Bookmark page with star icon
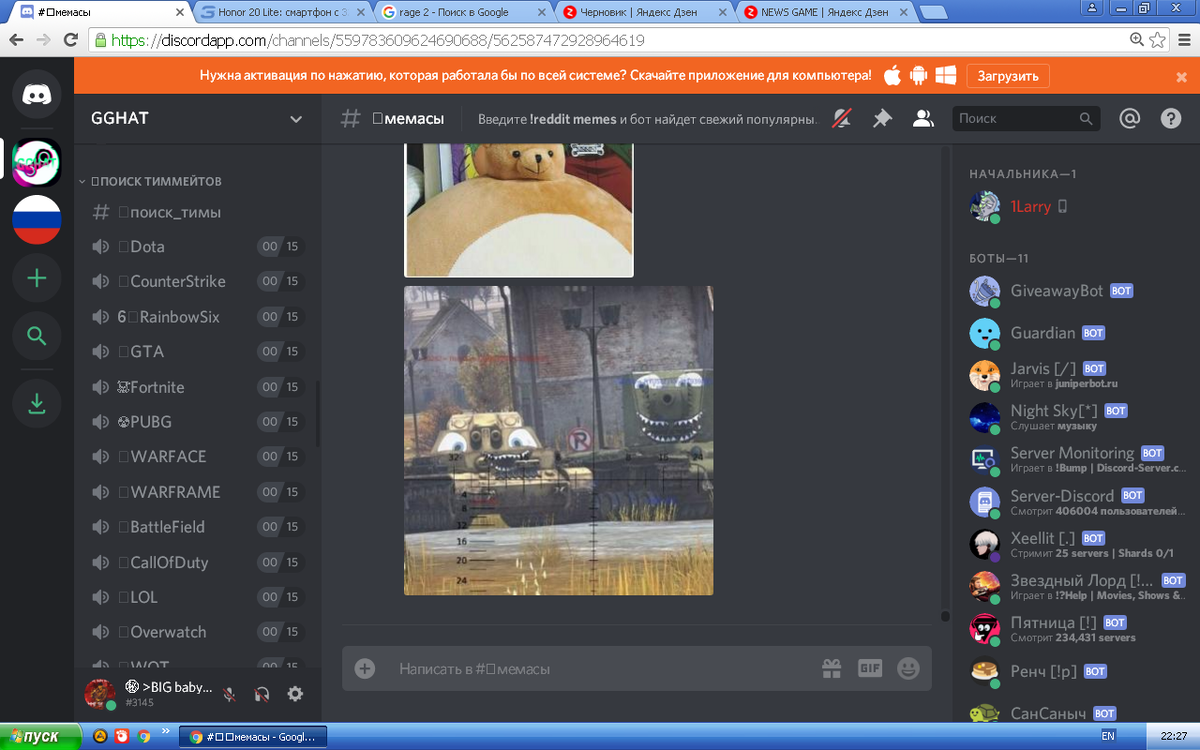The image size is (1200, 750). tap(1158, 40)
